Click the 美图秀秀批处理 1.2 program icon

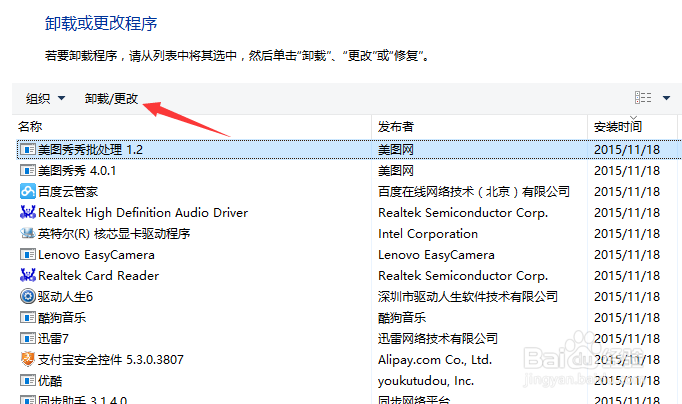[28, 149]
